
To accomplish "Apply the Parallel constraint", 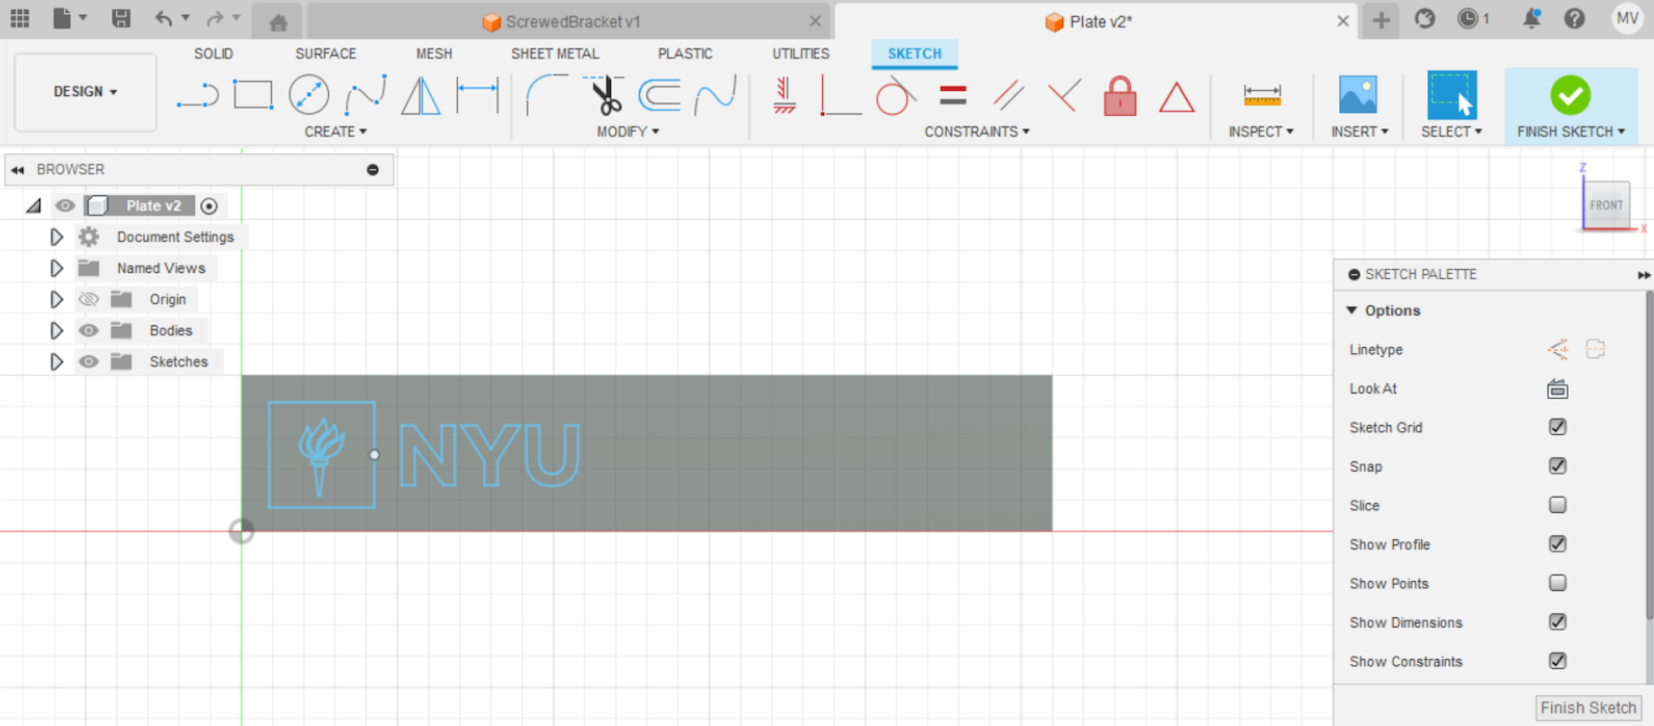I will pyautogui.click(x=1009, y=96).
